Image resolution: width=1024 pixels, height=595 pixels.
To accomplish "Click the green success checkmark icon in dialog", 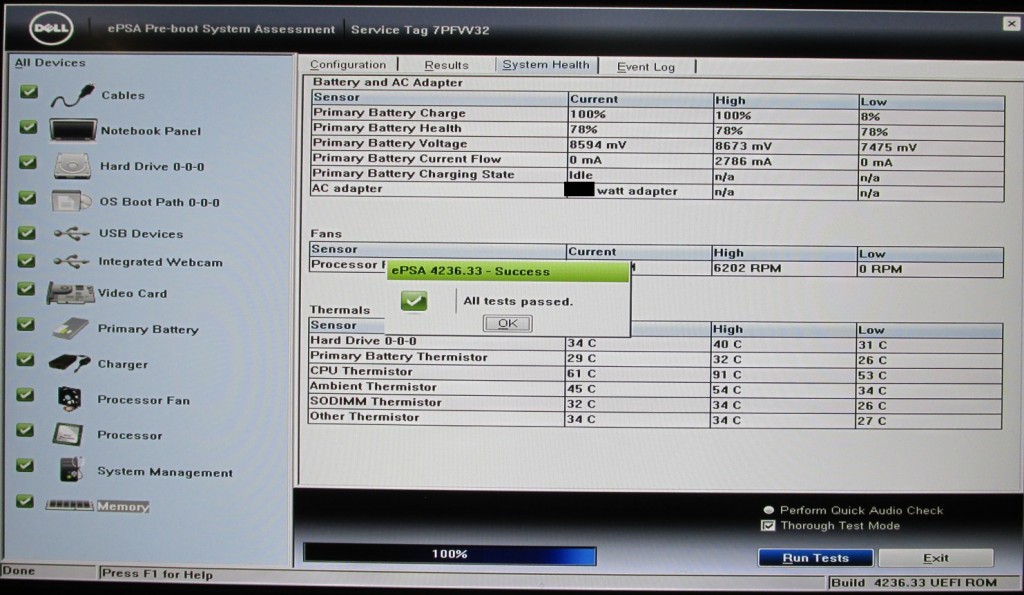I will [x=414, y=301].
